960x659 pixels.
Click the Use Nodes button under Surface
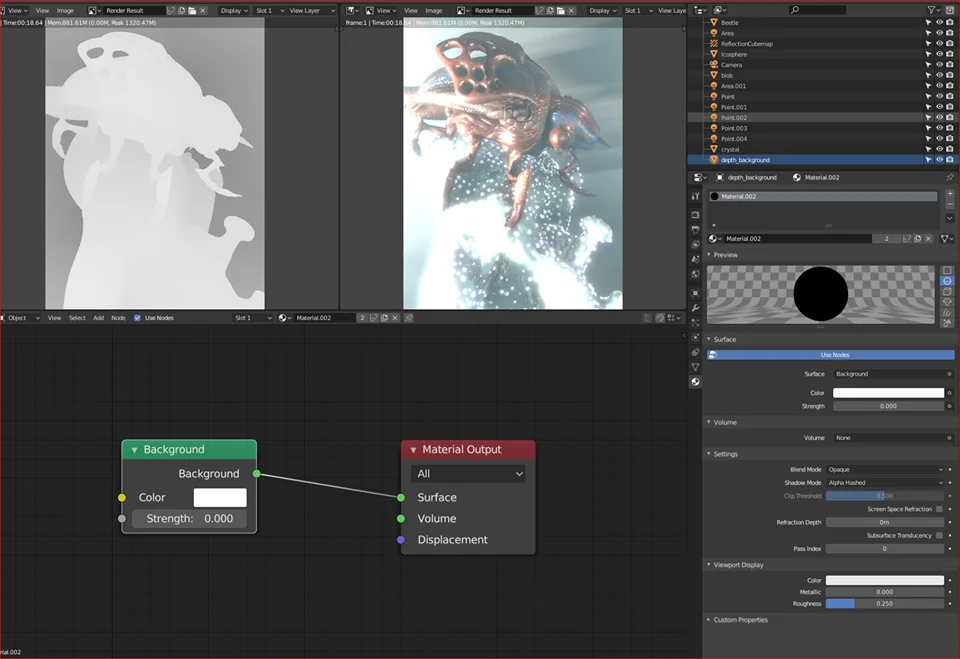[833, 354]
